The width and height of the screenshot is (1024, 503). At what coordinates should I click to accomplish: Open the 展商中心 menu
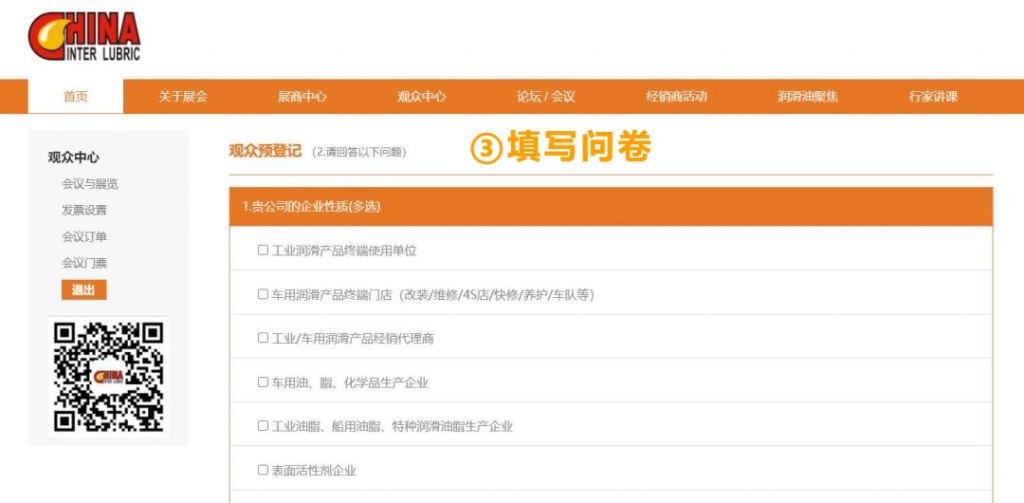click(302, 97)
